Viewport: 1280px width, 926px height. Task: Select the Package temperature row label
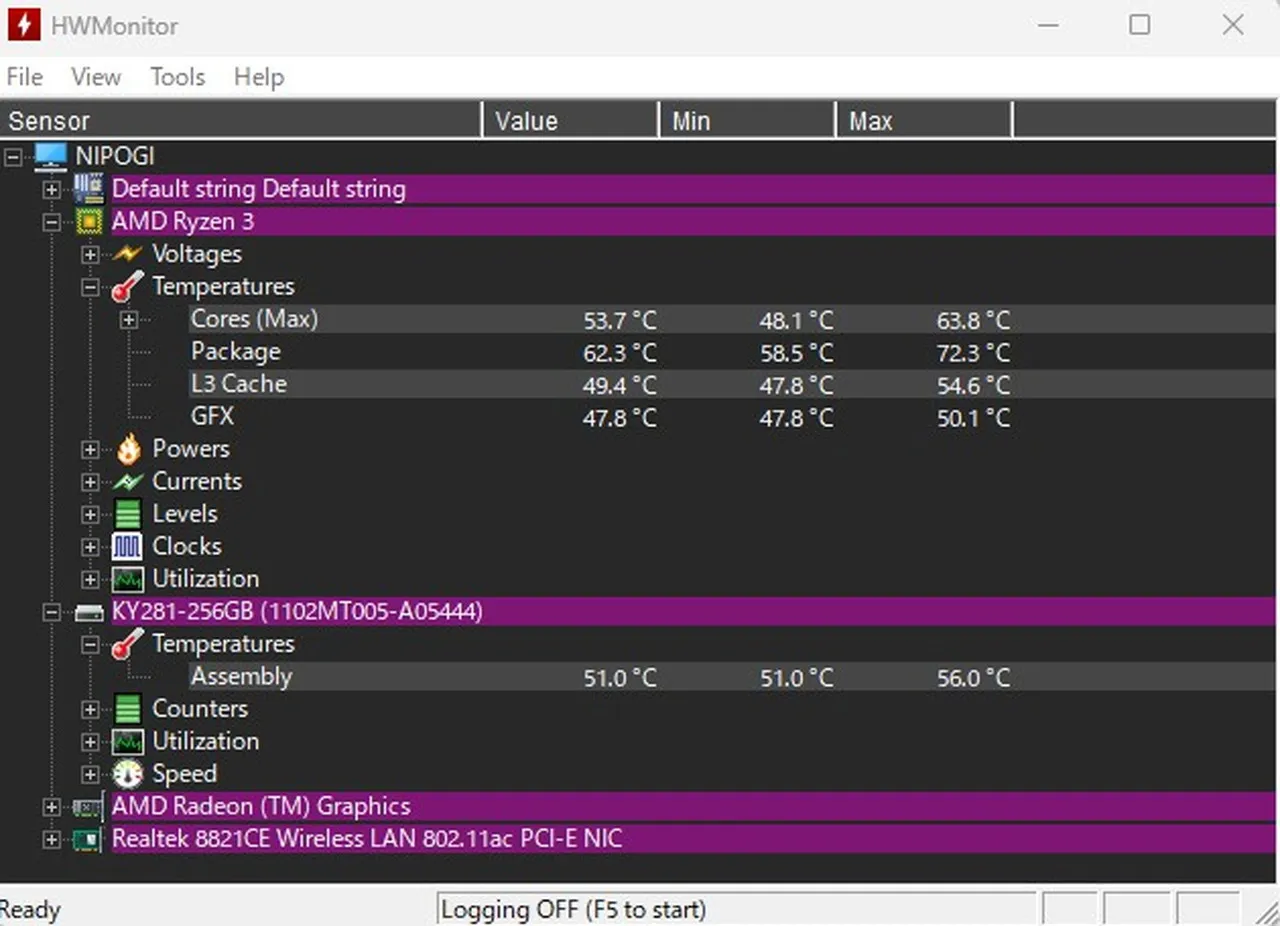(x=236, y=352)
